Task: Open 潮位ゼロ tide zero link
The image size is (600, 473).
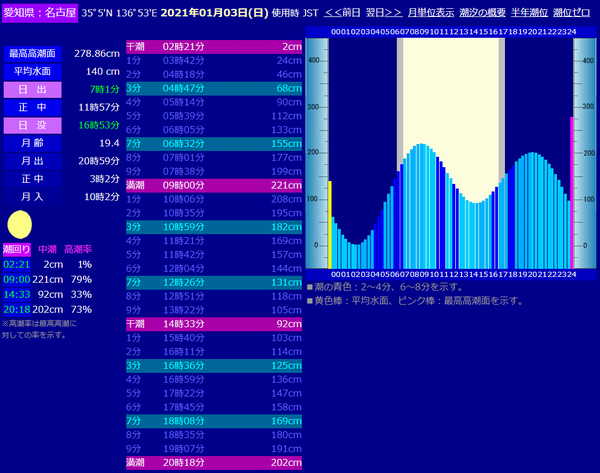Action: (571, 13)
